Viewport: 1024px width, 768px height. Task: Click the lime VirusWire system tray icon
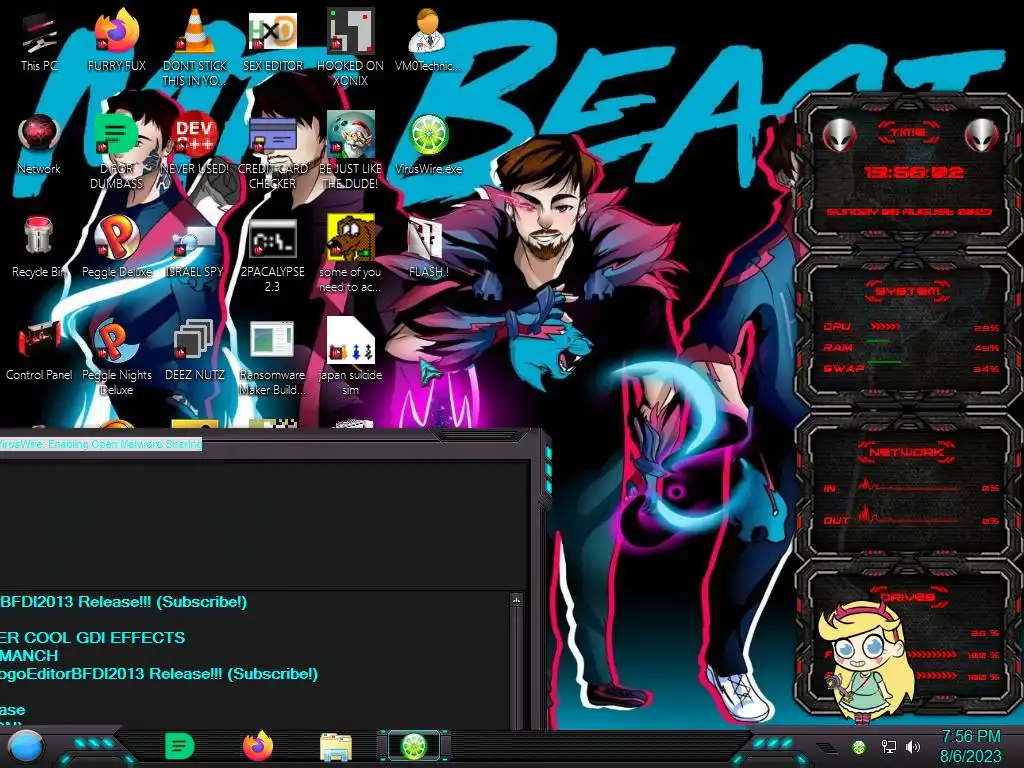tap(859, 746)
